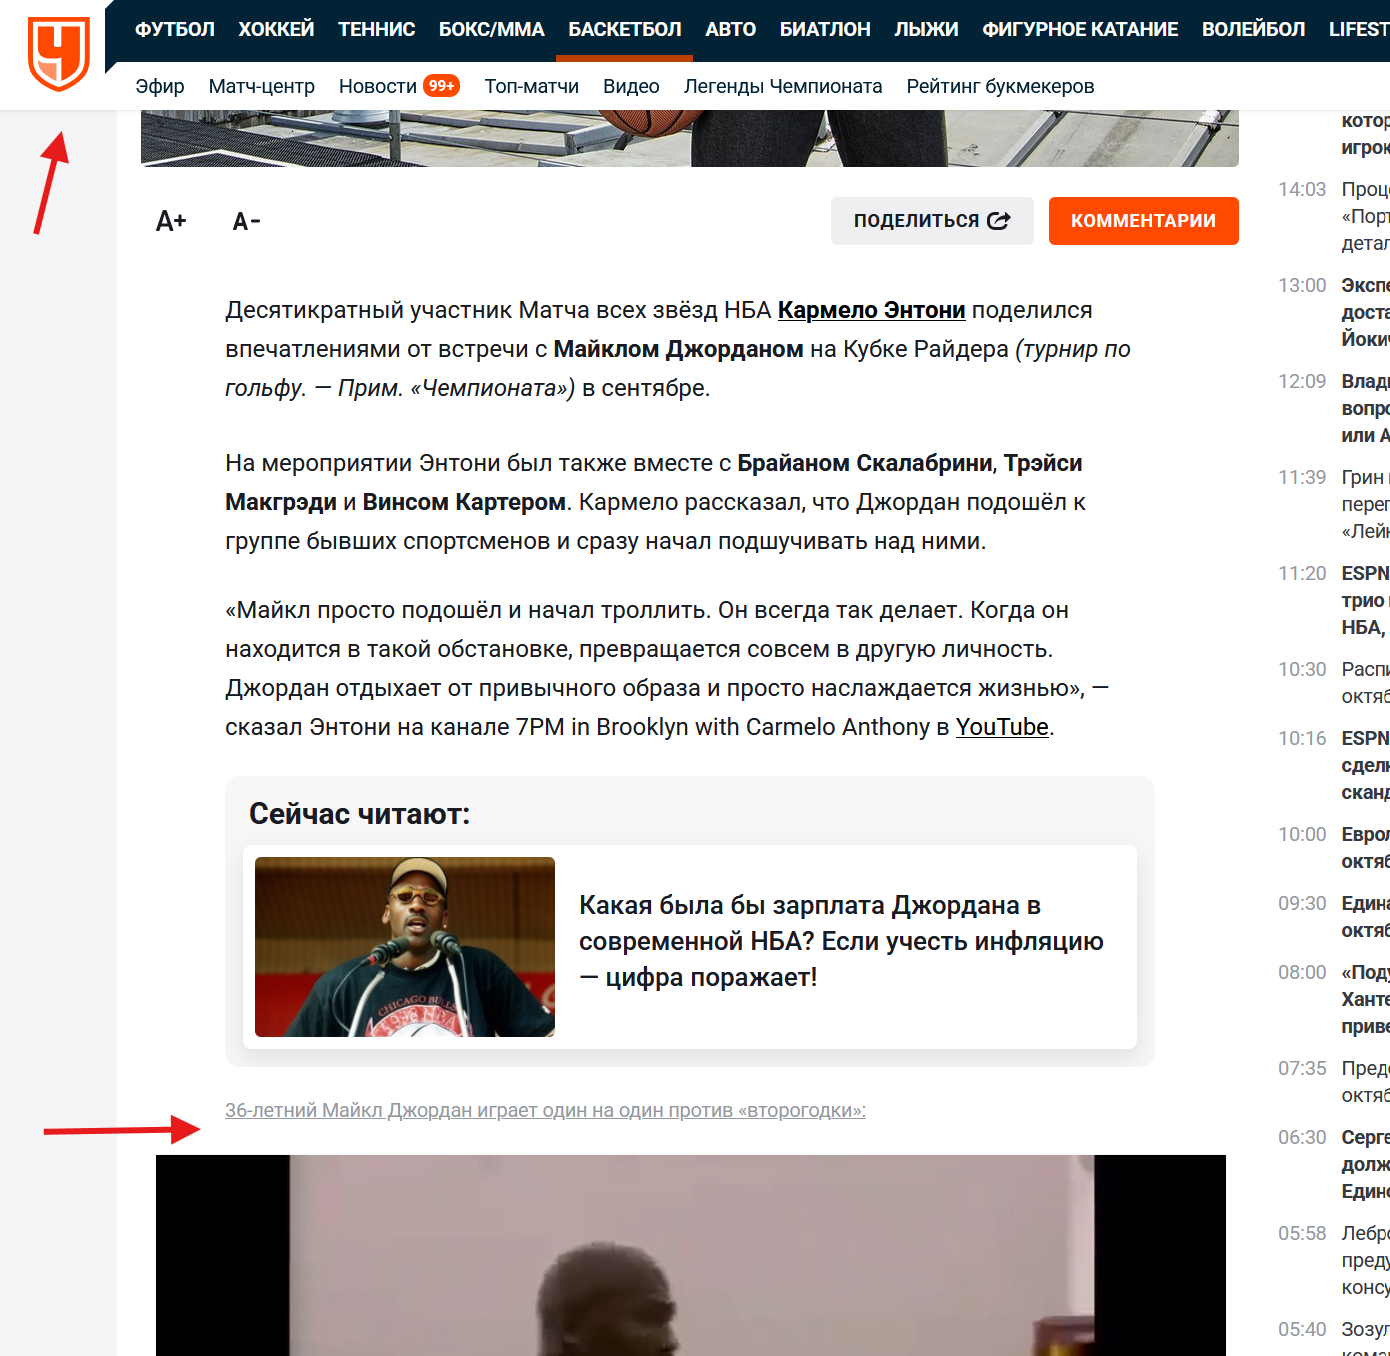Open the Футбол menu section
Image resolution: width=1390 pixels, height=1356 pixels.
tap(175, 30)
